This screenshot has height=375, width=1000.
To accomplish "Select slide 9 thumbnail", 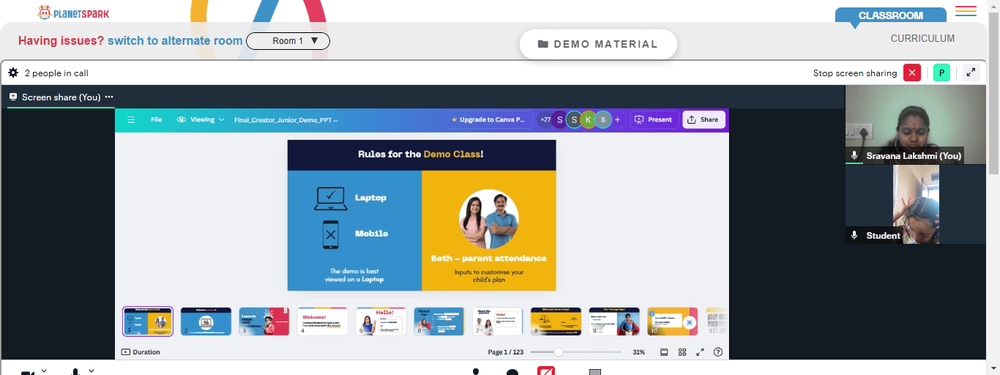I will [x=614, y=321].
